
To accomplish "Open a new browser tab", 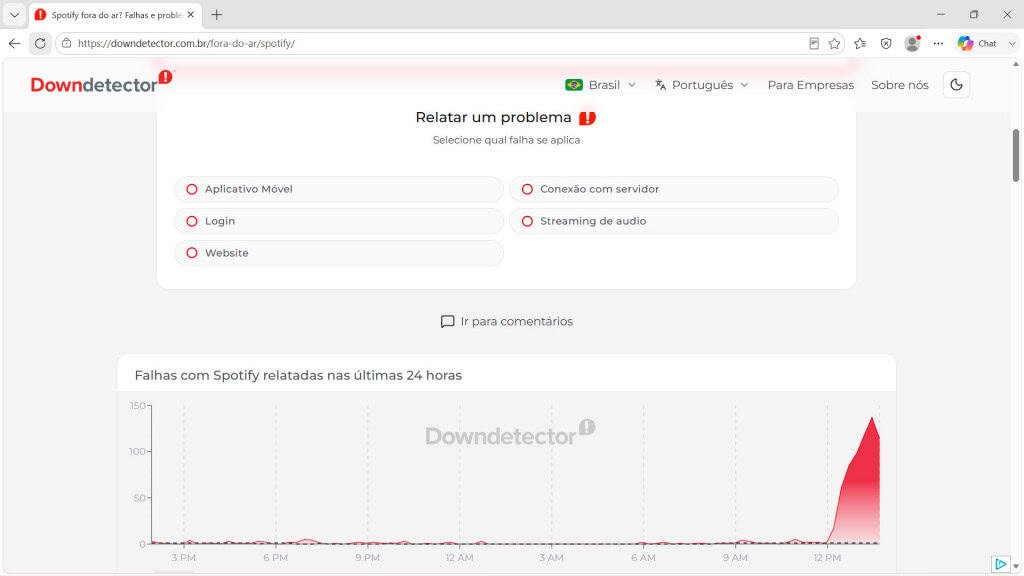I will [217, 14].
